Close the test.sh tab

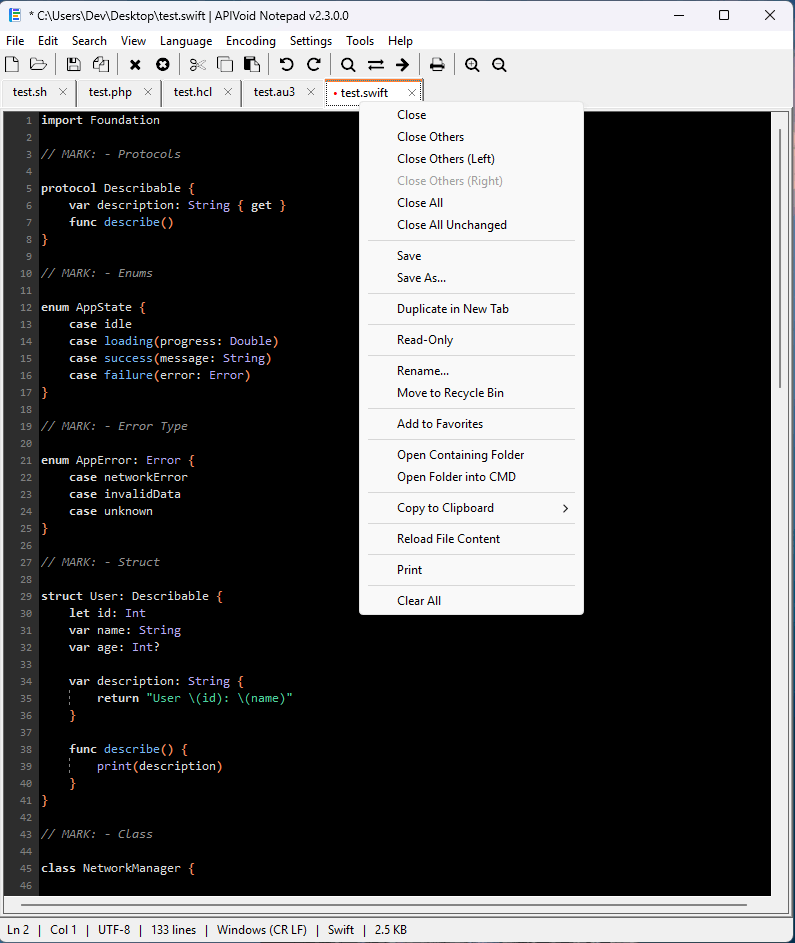(63, 92)
